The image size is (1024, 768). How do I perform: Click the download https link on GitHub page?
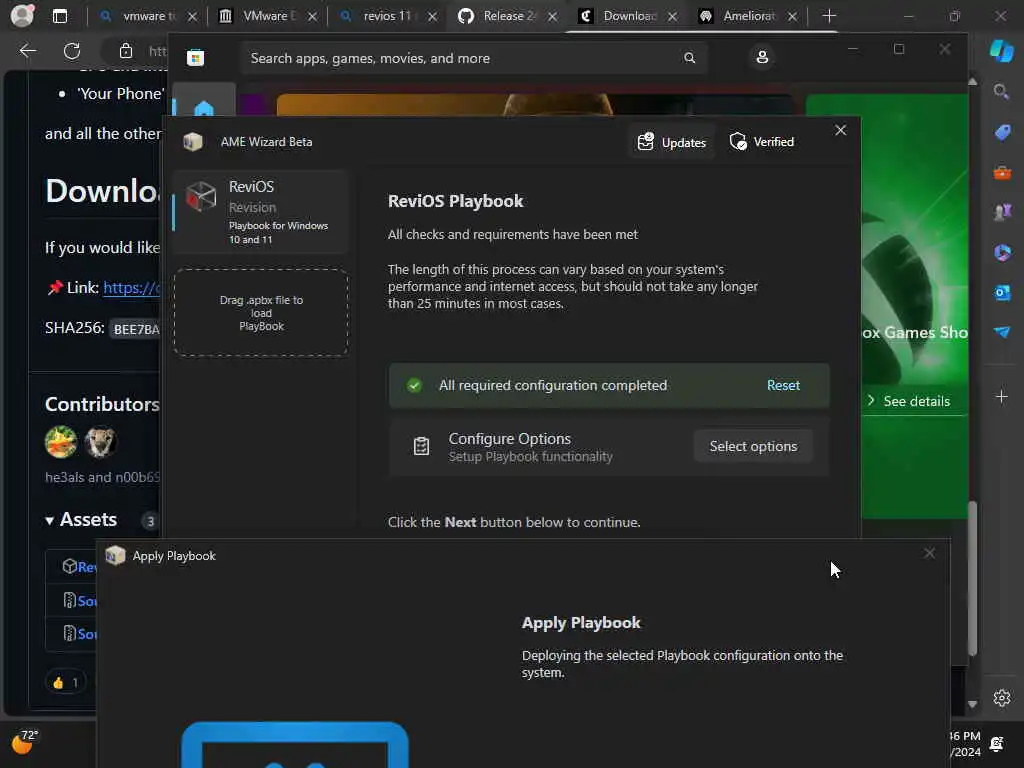point(131,288)
